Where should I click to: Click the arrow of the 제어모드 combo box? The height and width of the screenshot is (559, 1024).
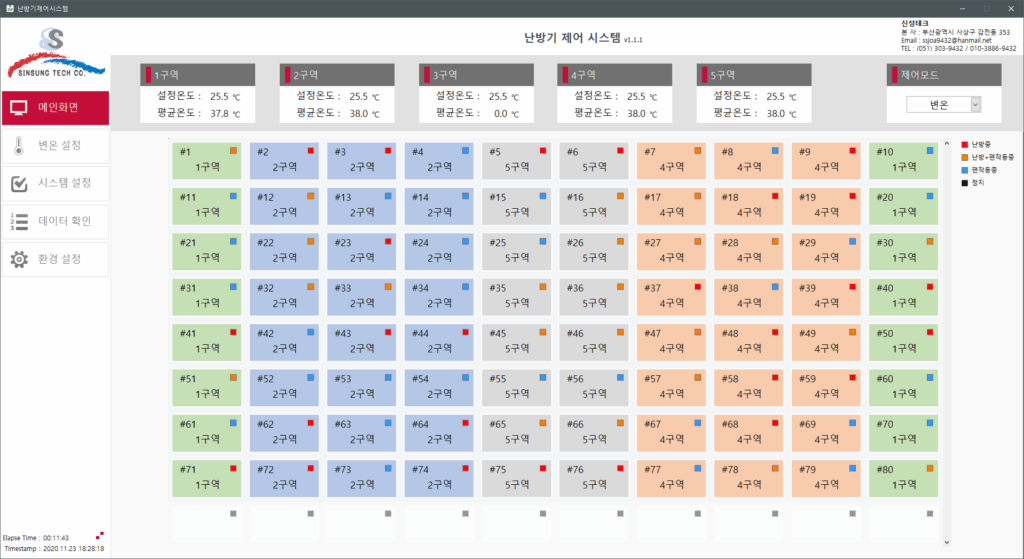tap(975, 105)
